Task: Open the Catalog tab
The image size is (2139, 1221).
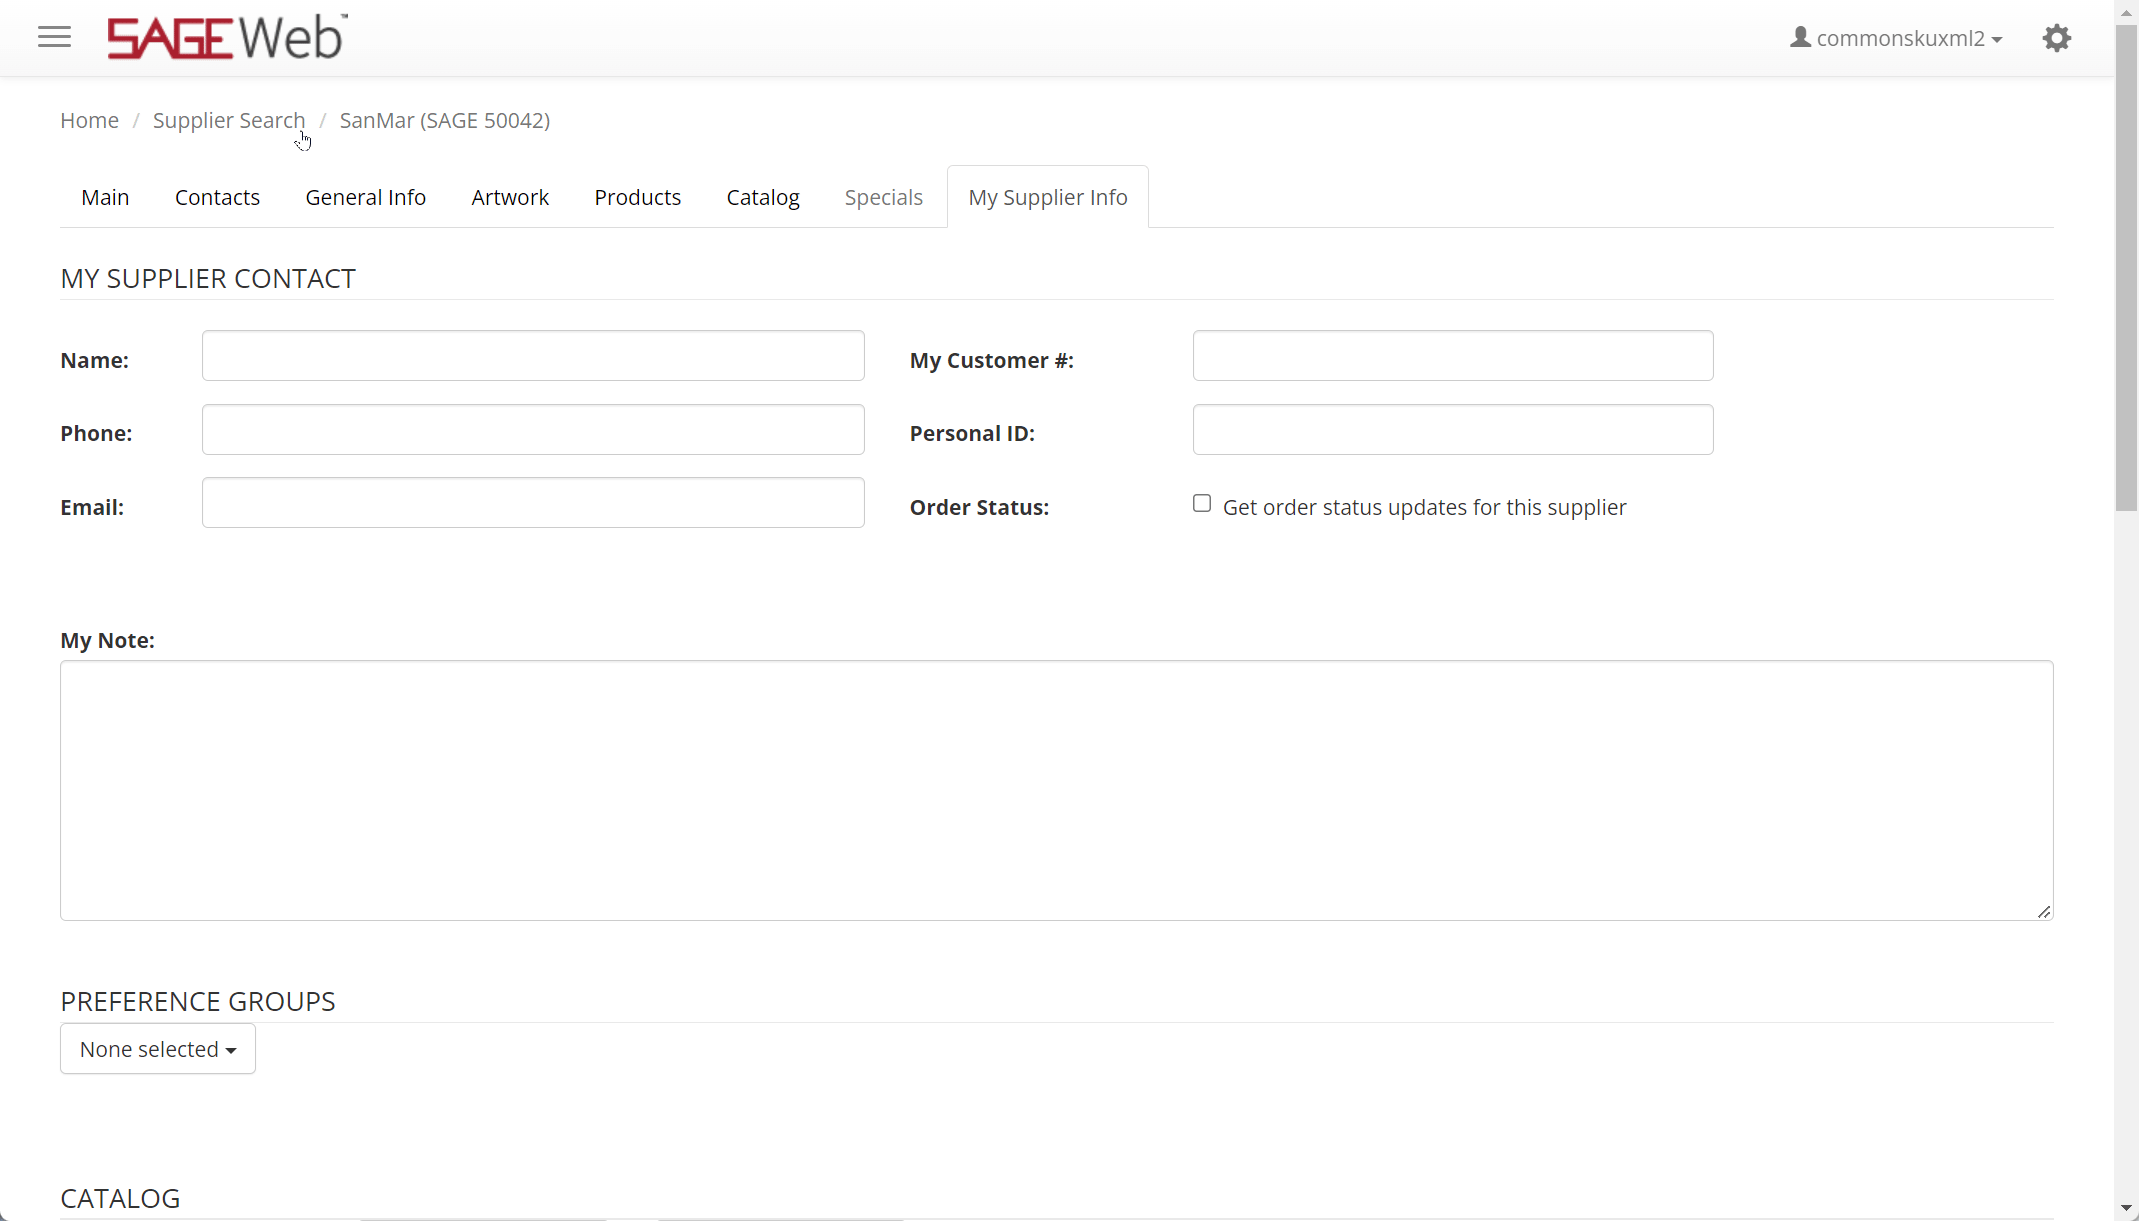Action: 762,197
